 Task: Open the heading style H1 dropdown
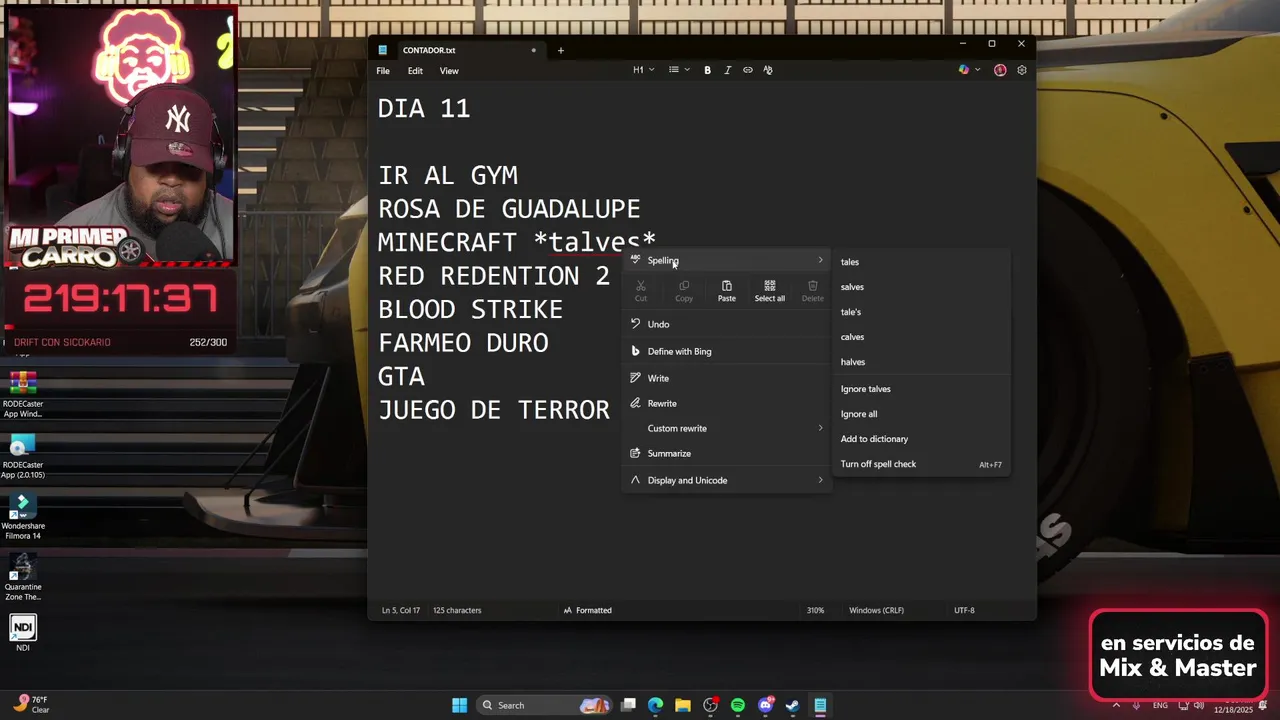(644, 70)
